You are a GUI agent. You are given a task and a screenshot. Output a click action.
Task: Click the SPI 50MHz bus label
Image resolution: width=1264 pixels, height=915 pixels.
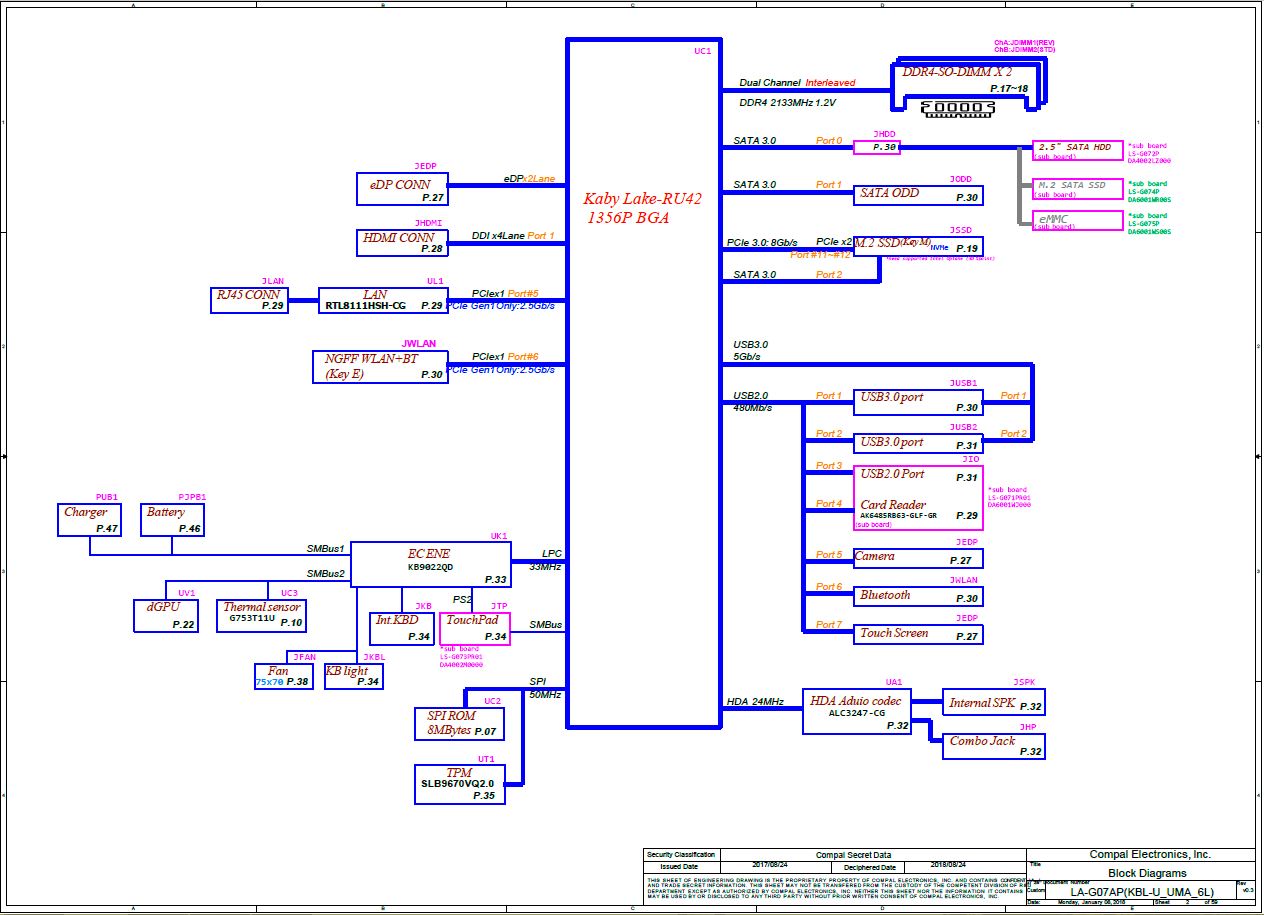point(546,687)
